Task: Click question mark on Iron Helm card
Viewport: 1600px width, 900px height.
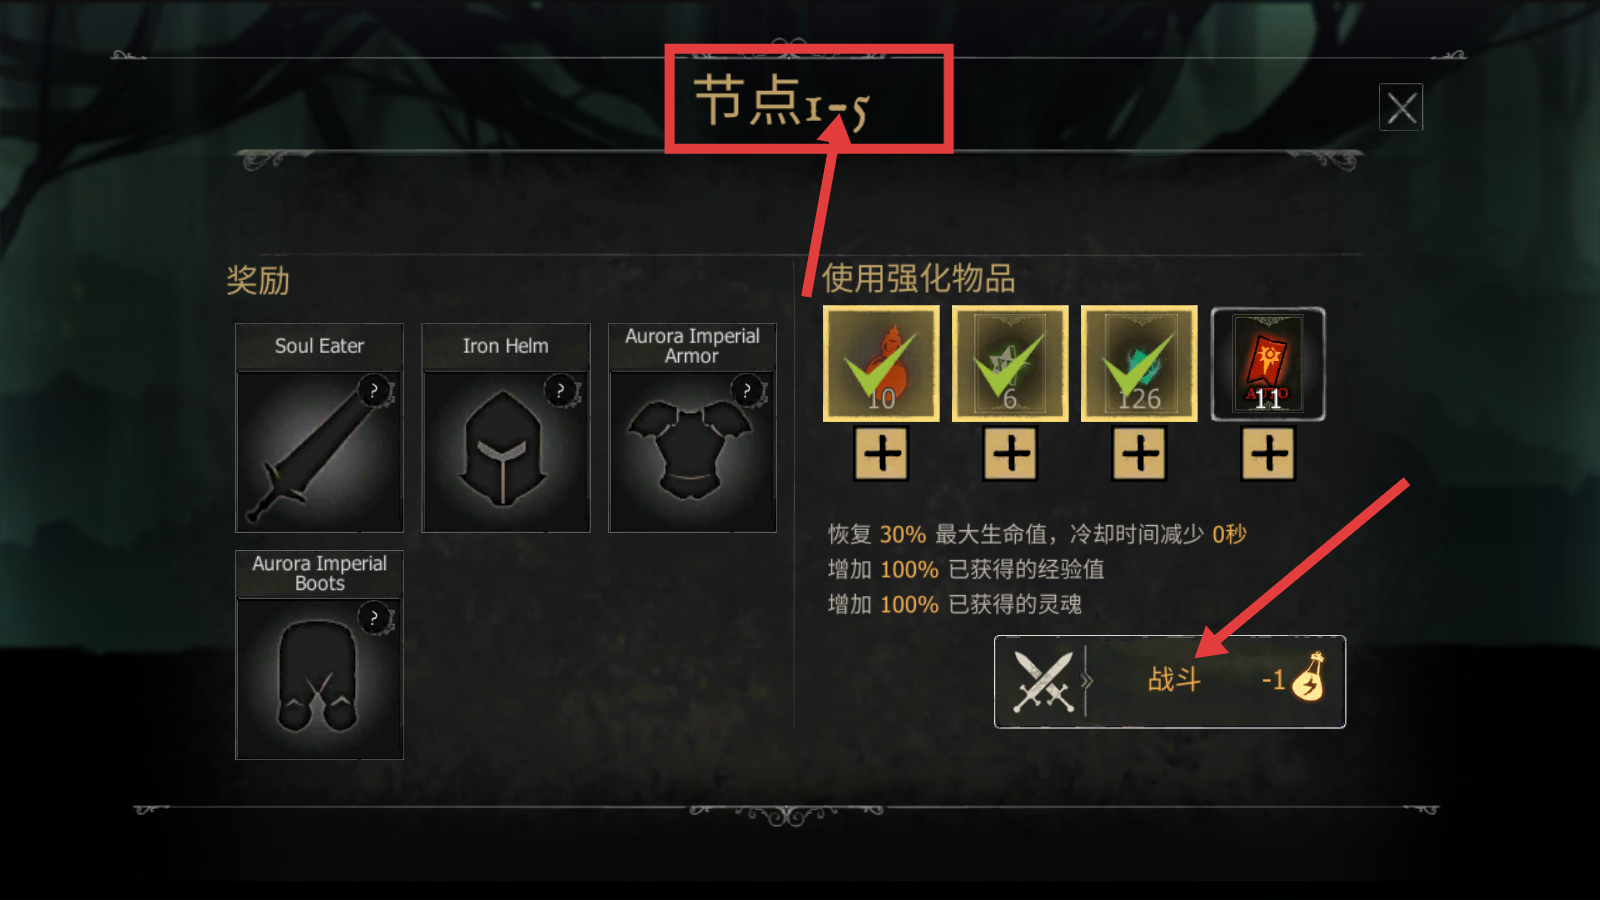Action: pyautogui.click(x=561, y=390)
